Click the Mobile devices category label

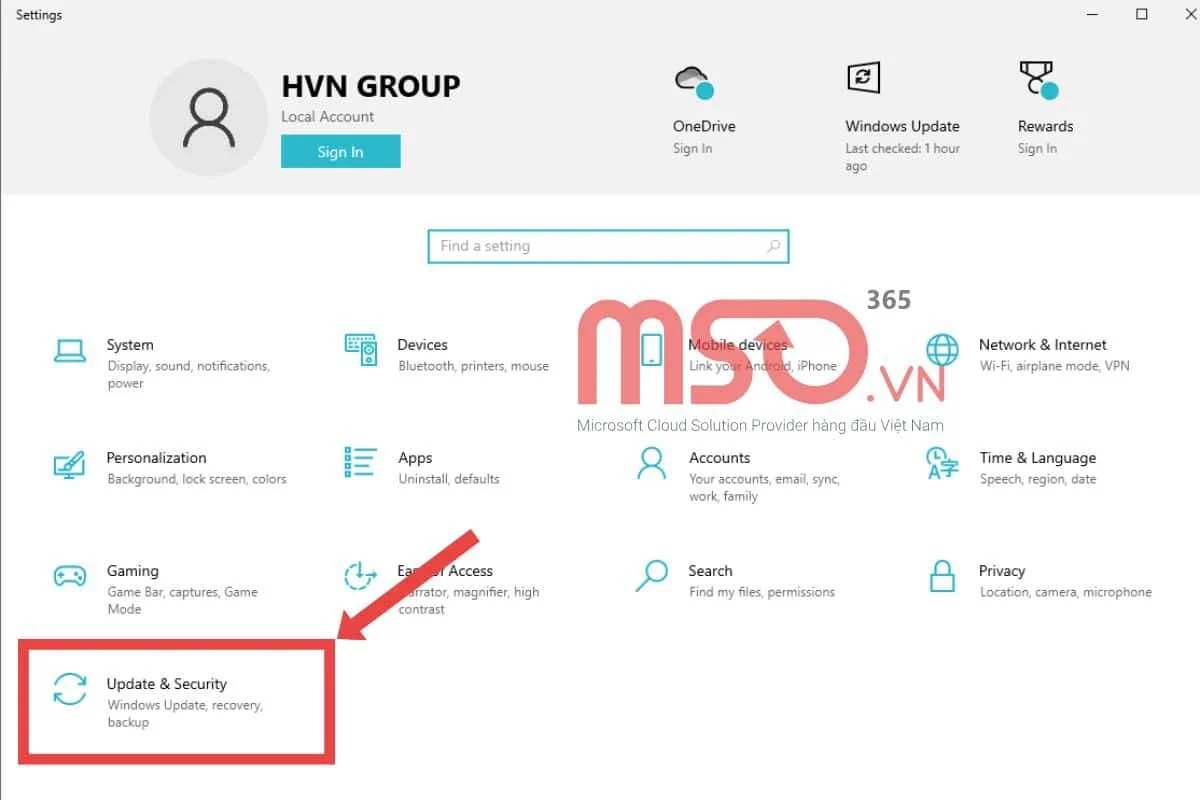738,345
